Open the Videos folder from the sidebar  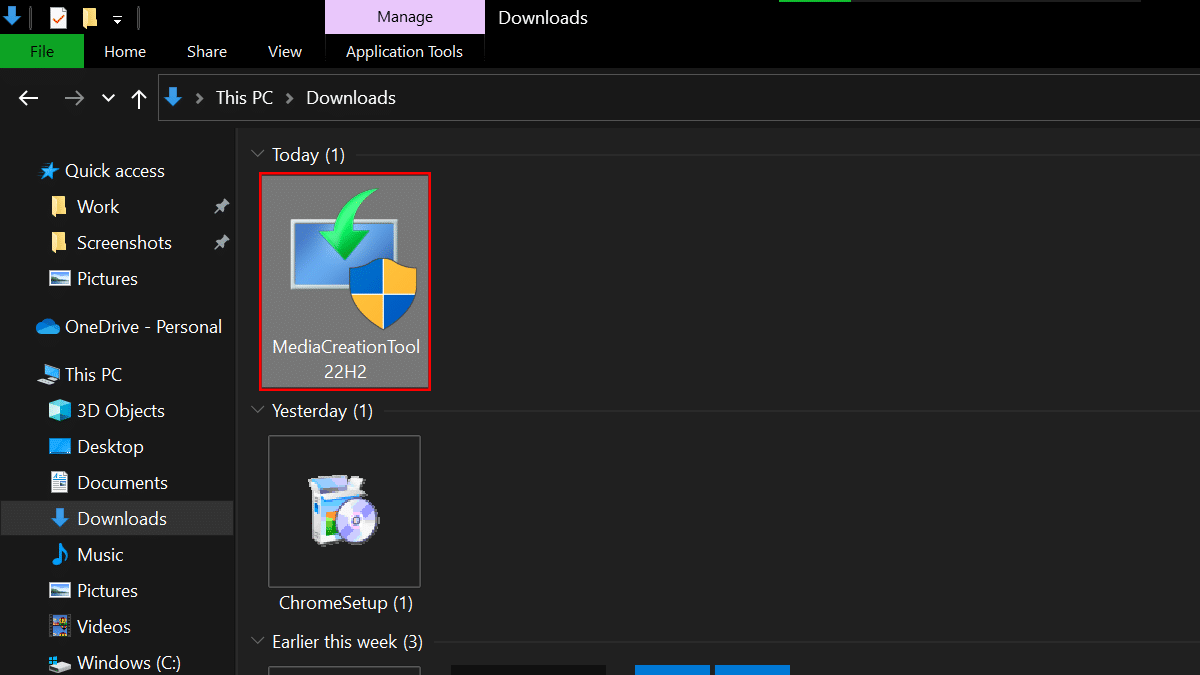coord(101,626)
